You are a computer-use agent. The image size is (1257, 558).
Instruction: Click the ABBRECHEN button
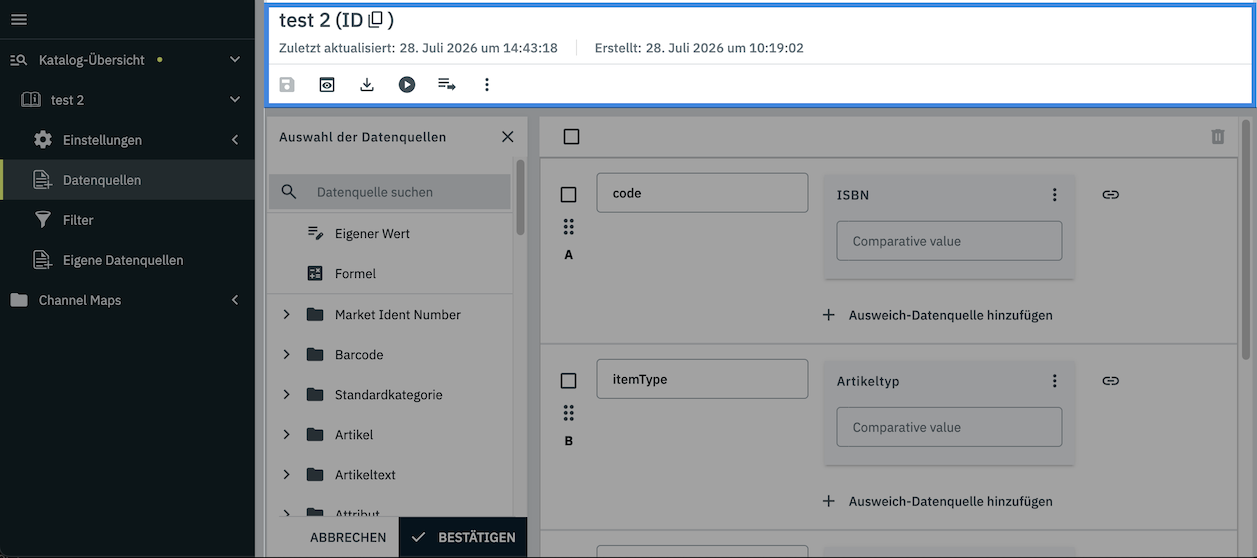(x=348, y=538)
